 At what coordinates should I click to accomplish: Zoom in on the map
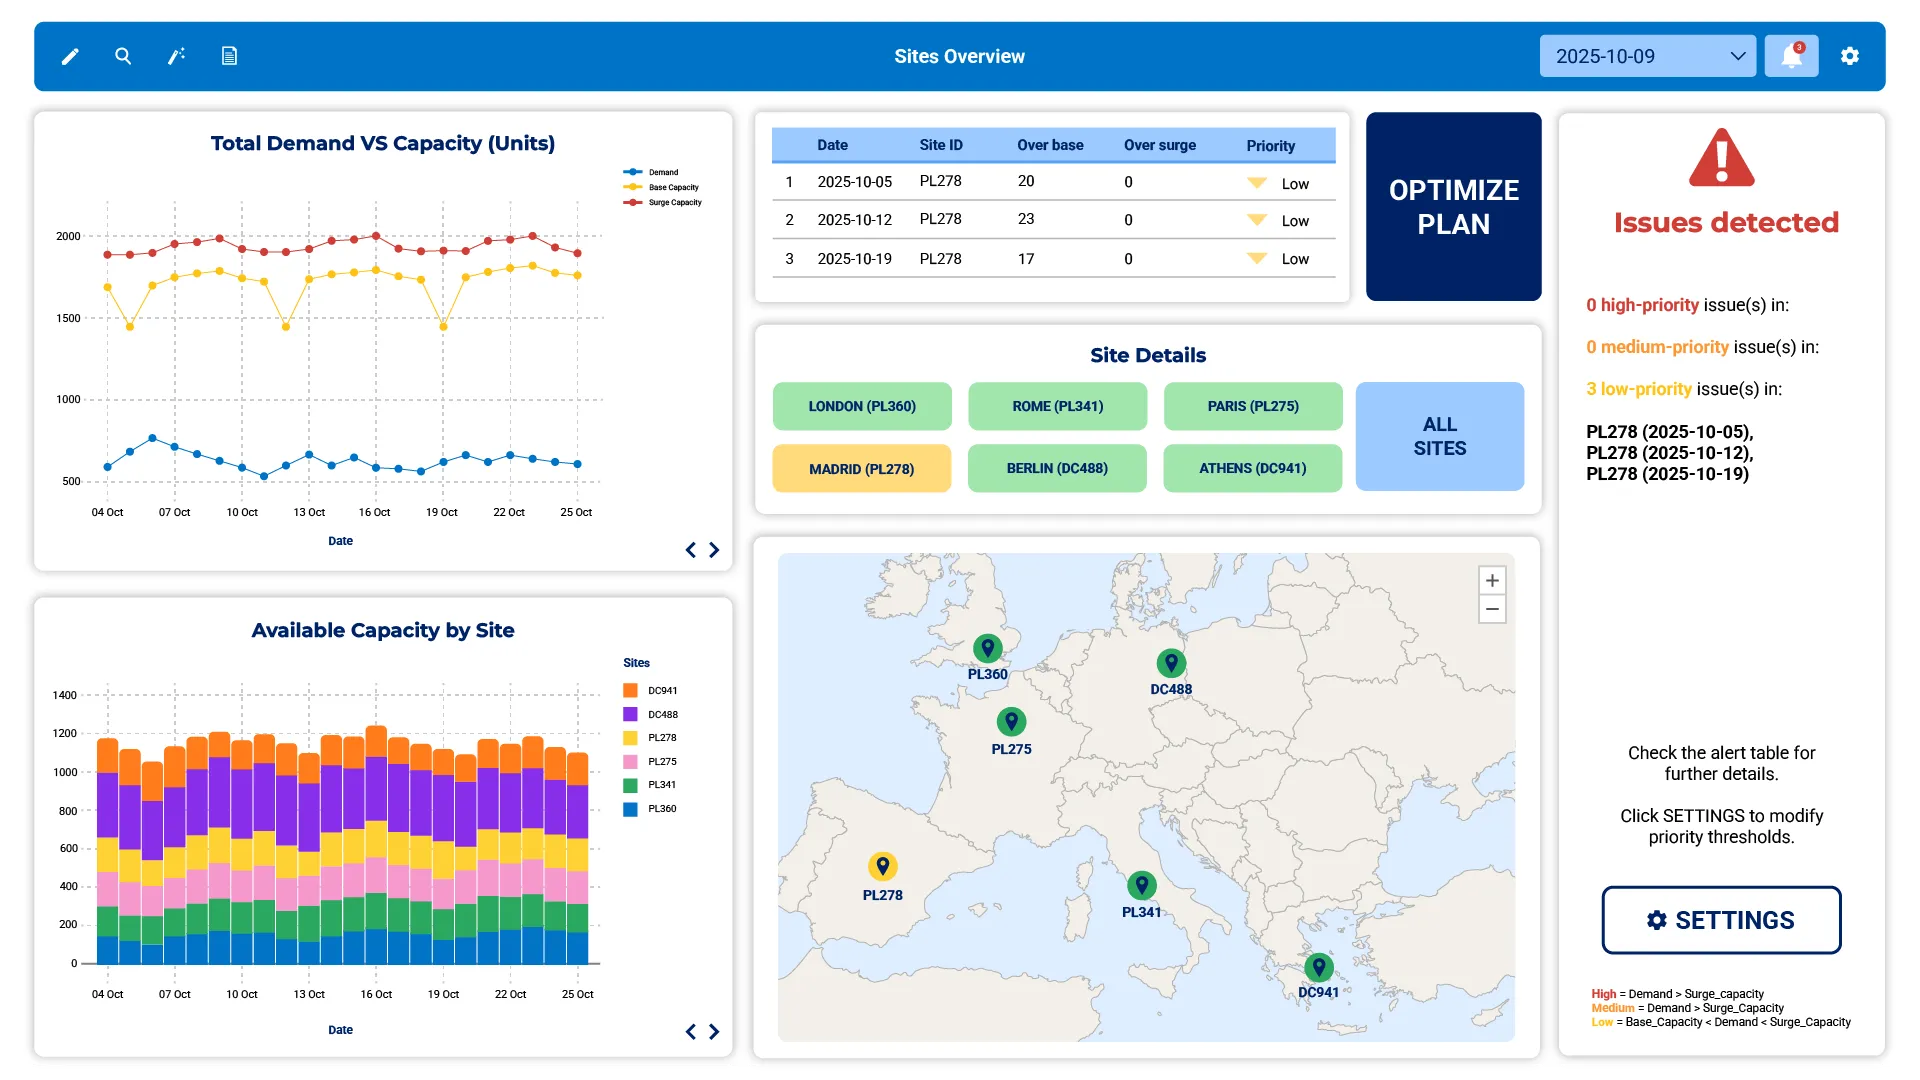[1492, 580]
